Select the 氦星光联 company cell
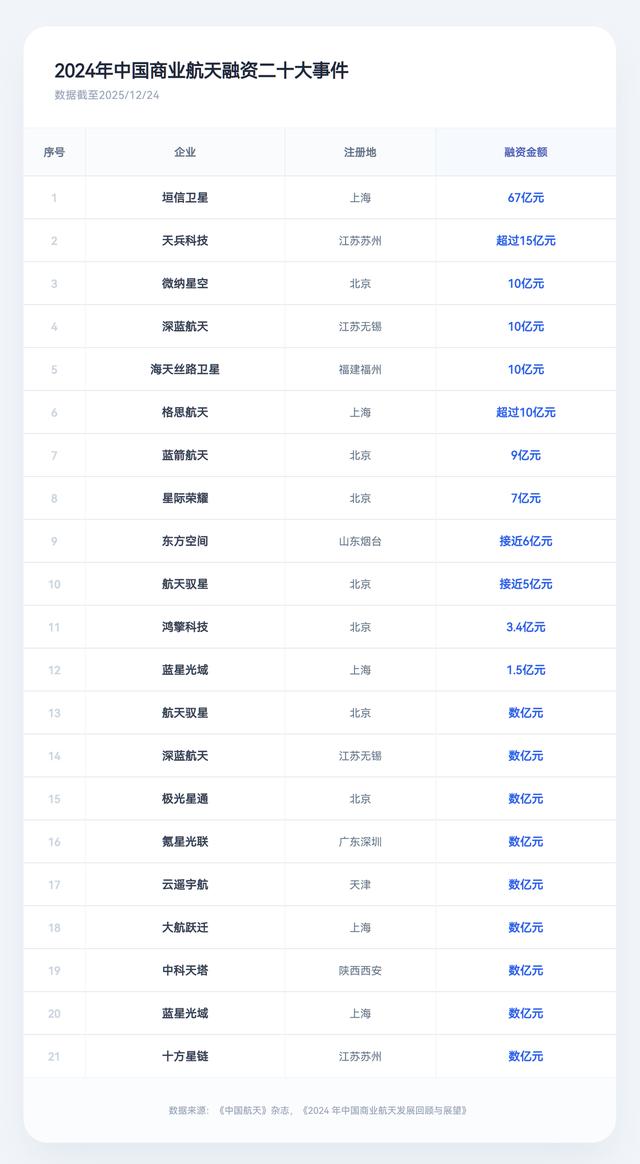The height and width of the screenshot is (1164, 640). pyautogui.click(x=185, y=842)
